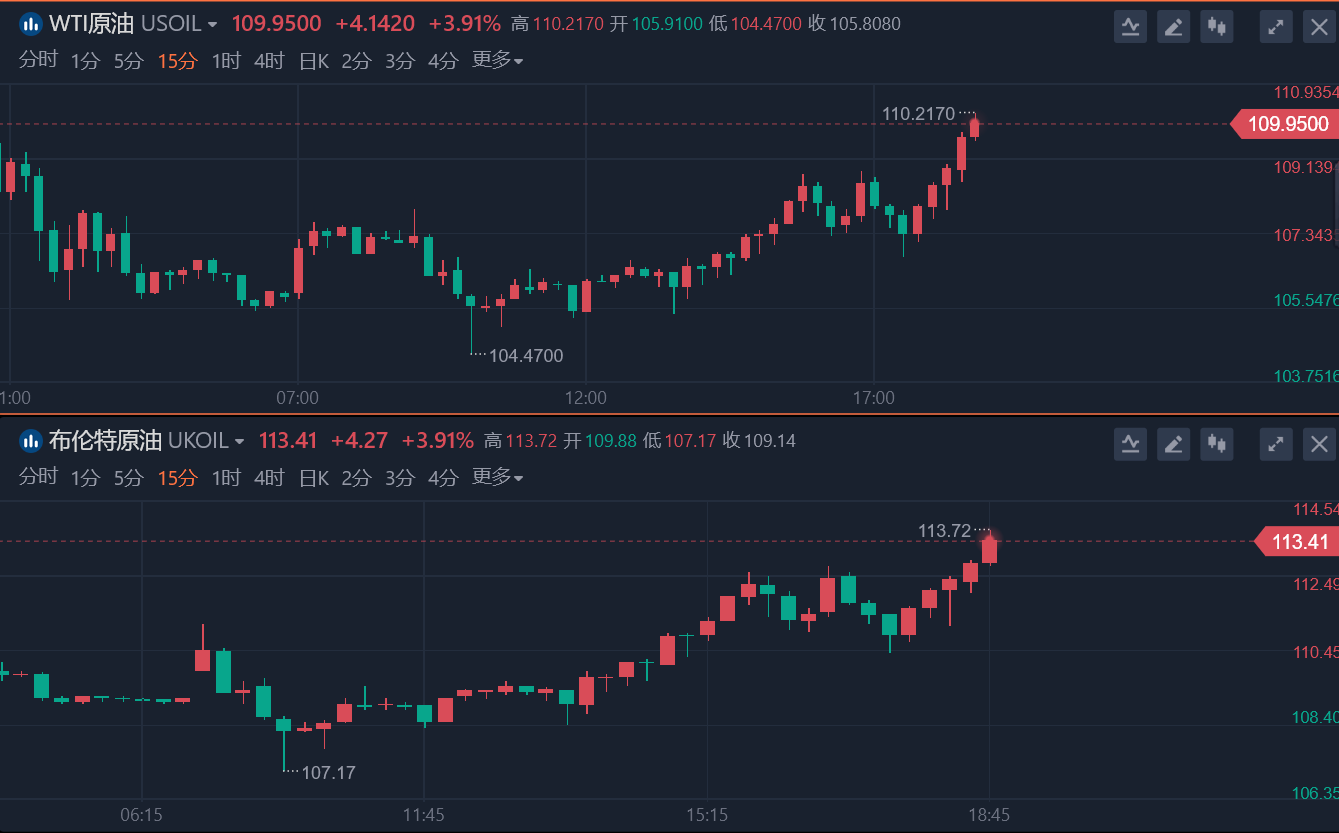Click Brent low label 107.17 on chart
This screenshot has width=1339, height=833.
(328, 773)
